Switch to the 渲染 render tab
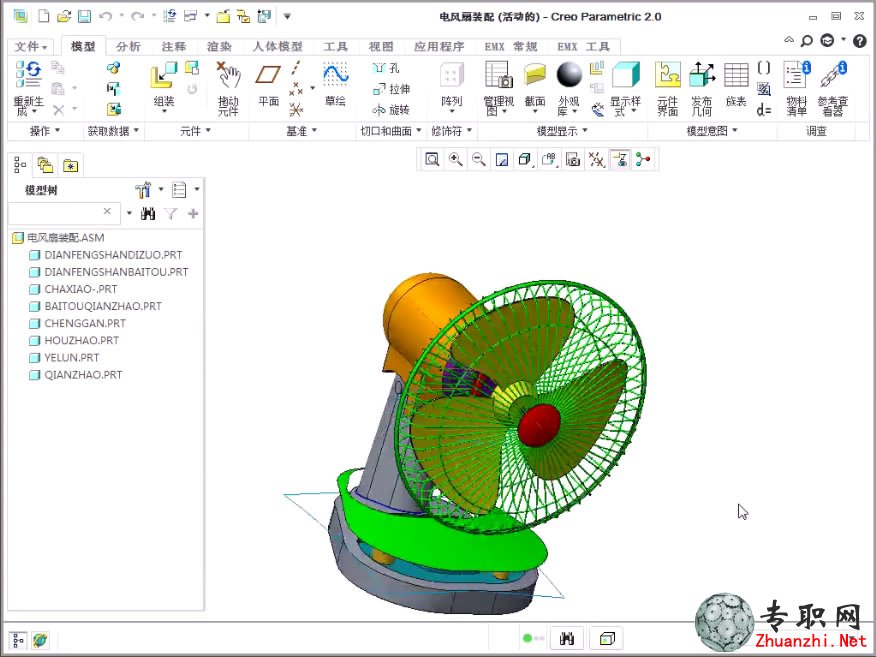This screenshot has width=876, height=657. point(219,46)
